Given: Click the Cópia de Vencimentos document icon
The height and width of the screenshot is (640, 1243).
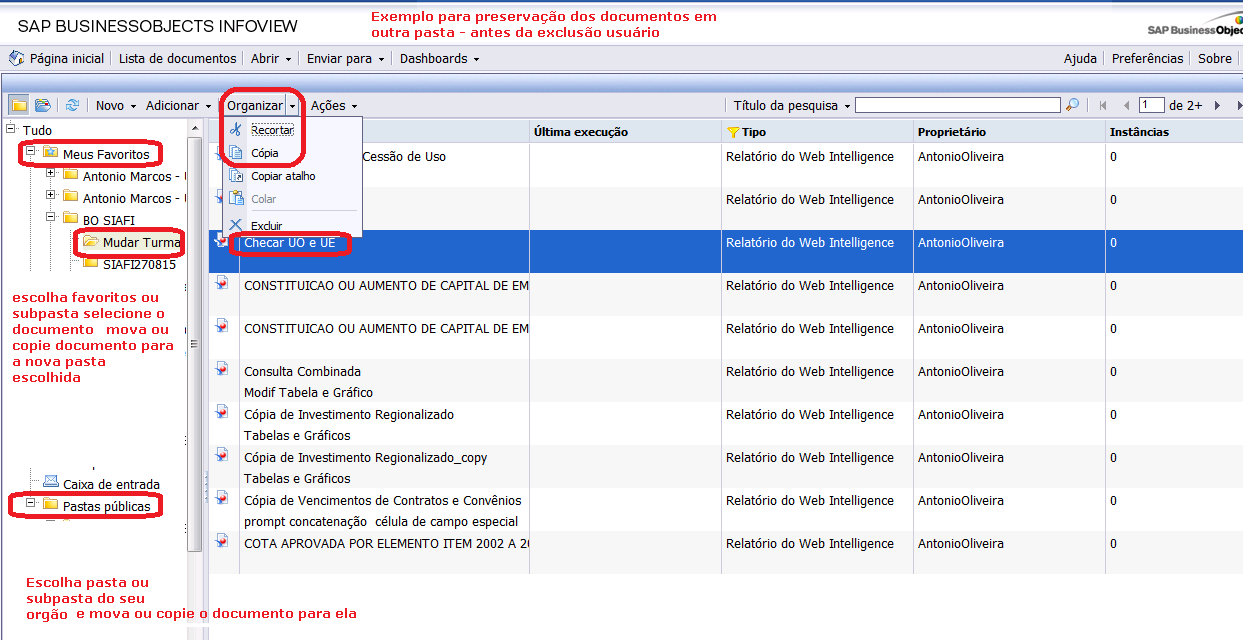Looking at the screenshot, I should (223, 498).
